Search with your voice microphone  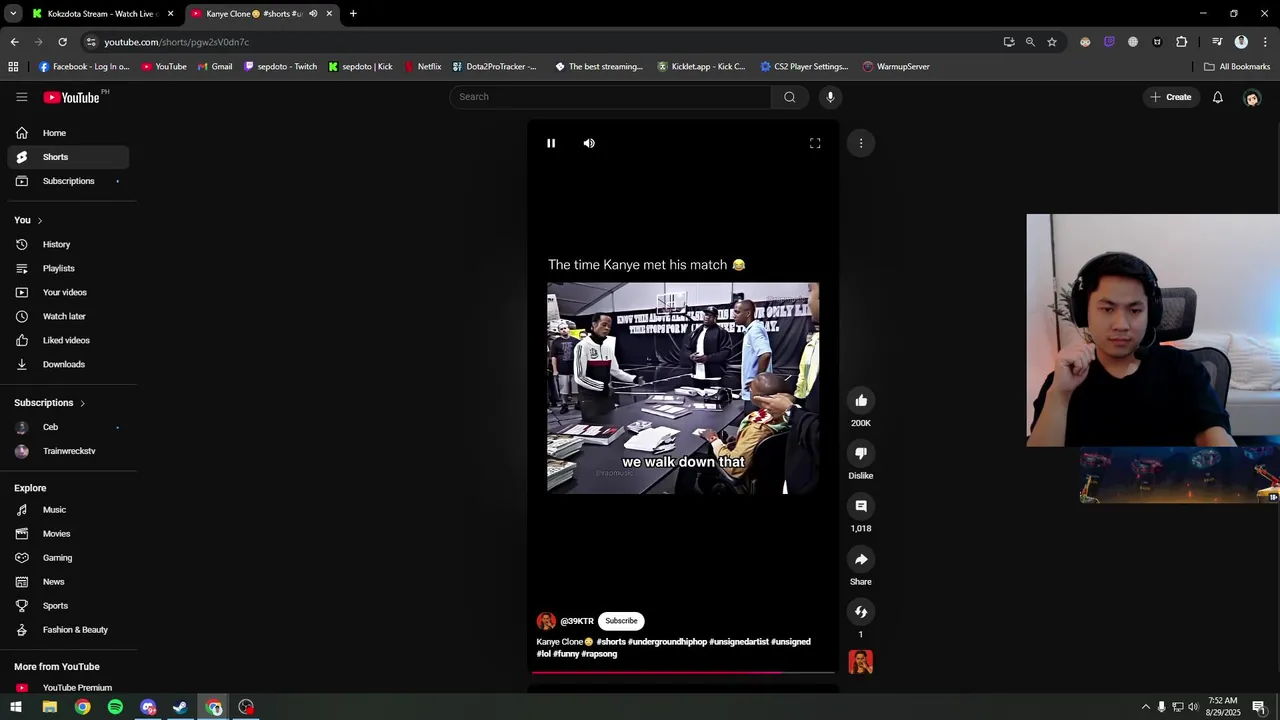click(830, 97)
